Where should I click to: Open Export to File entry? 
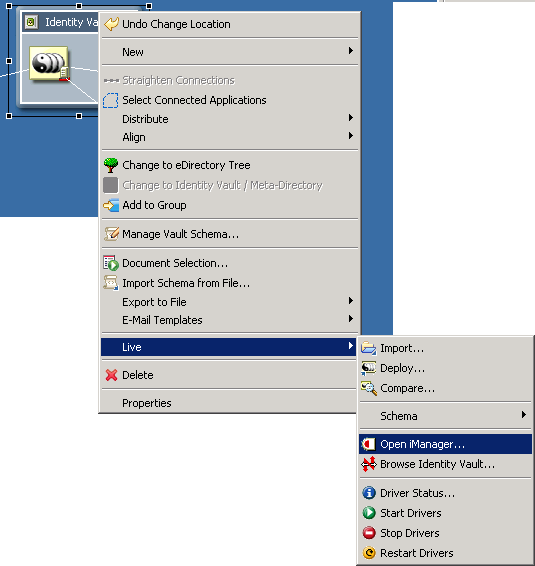pyautogui.click(x=230, y=302)
